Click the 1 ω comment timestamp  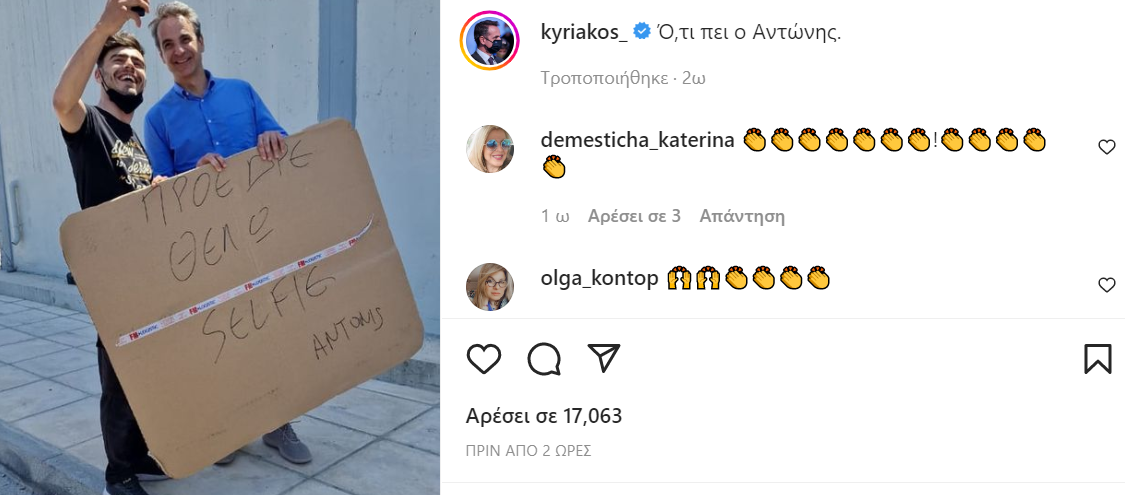555,216
